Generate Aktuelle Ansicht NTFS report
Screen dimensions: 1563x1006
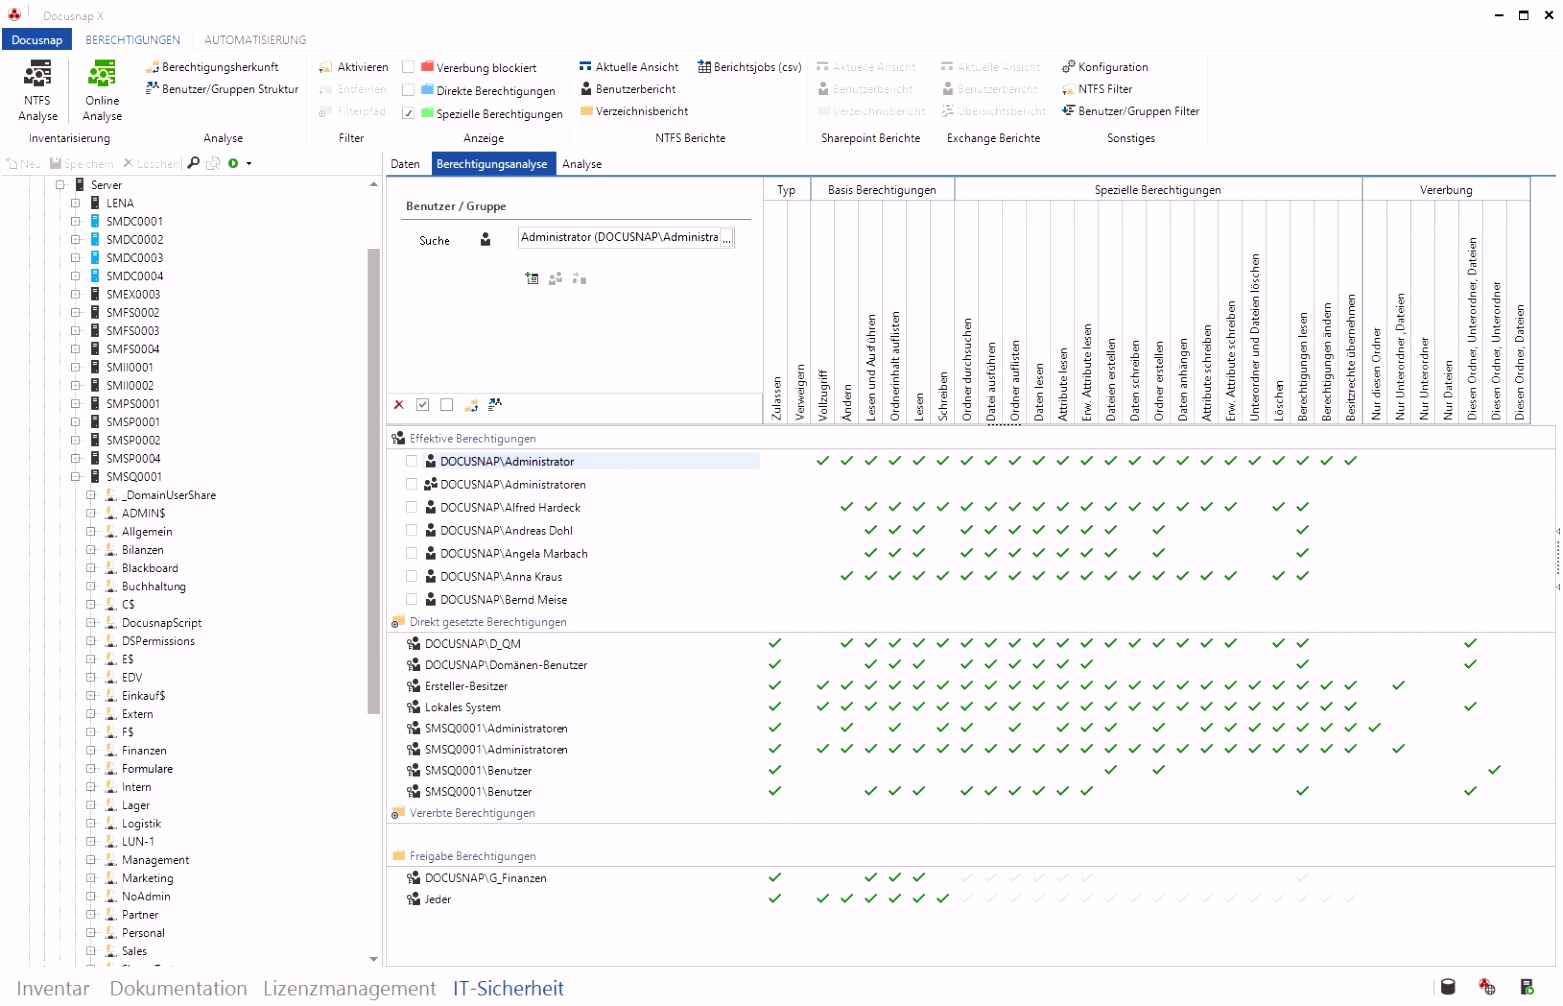tap(629, 67)
